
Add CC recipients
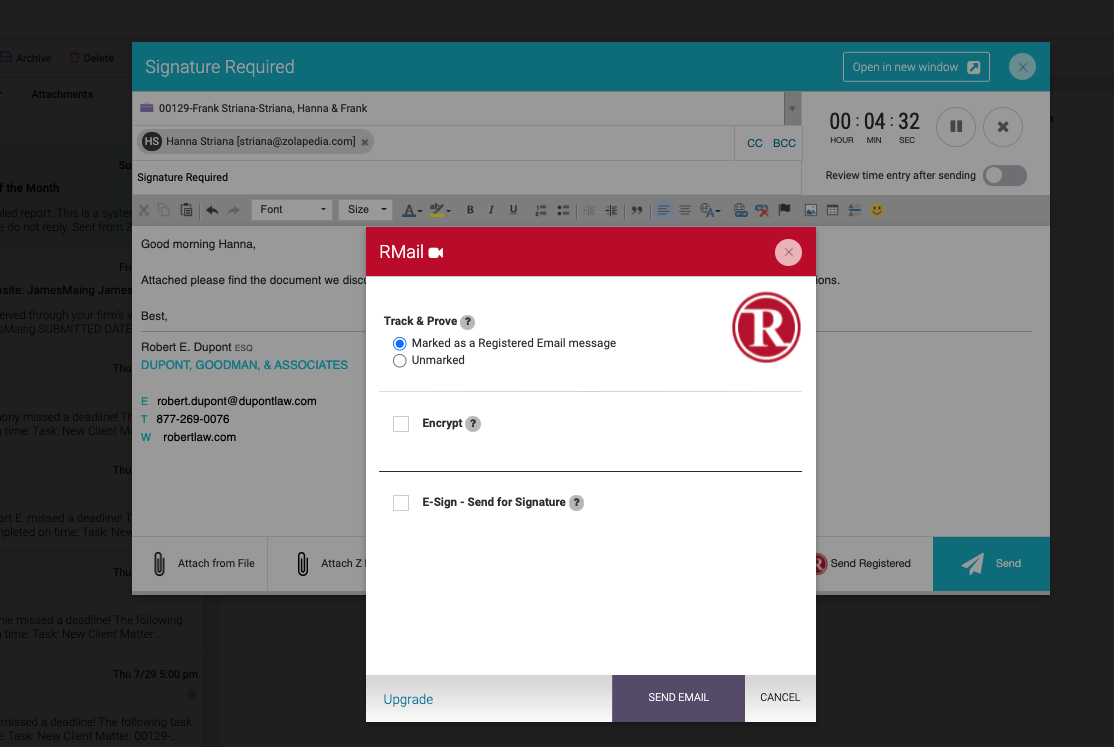755,143
